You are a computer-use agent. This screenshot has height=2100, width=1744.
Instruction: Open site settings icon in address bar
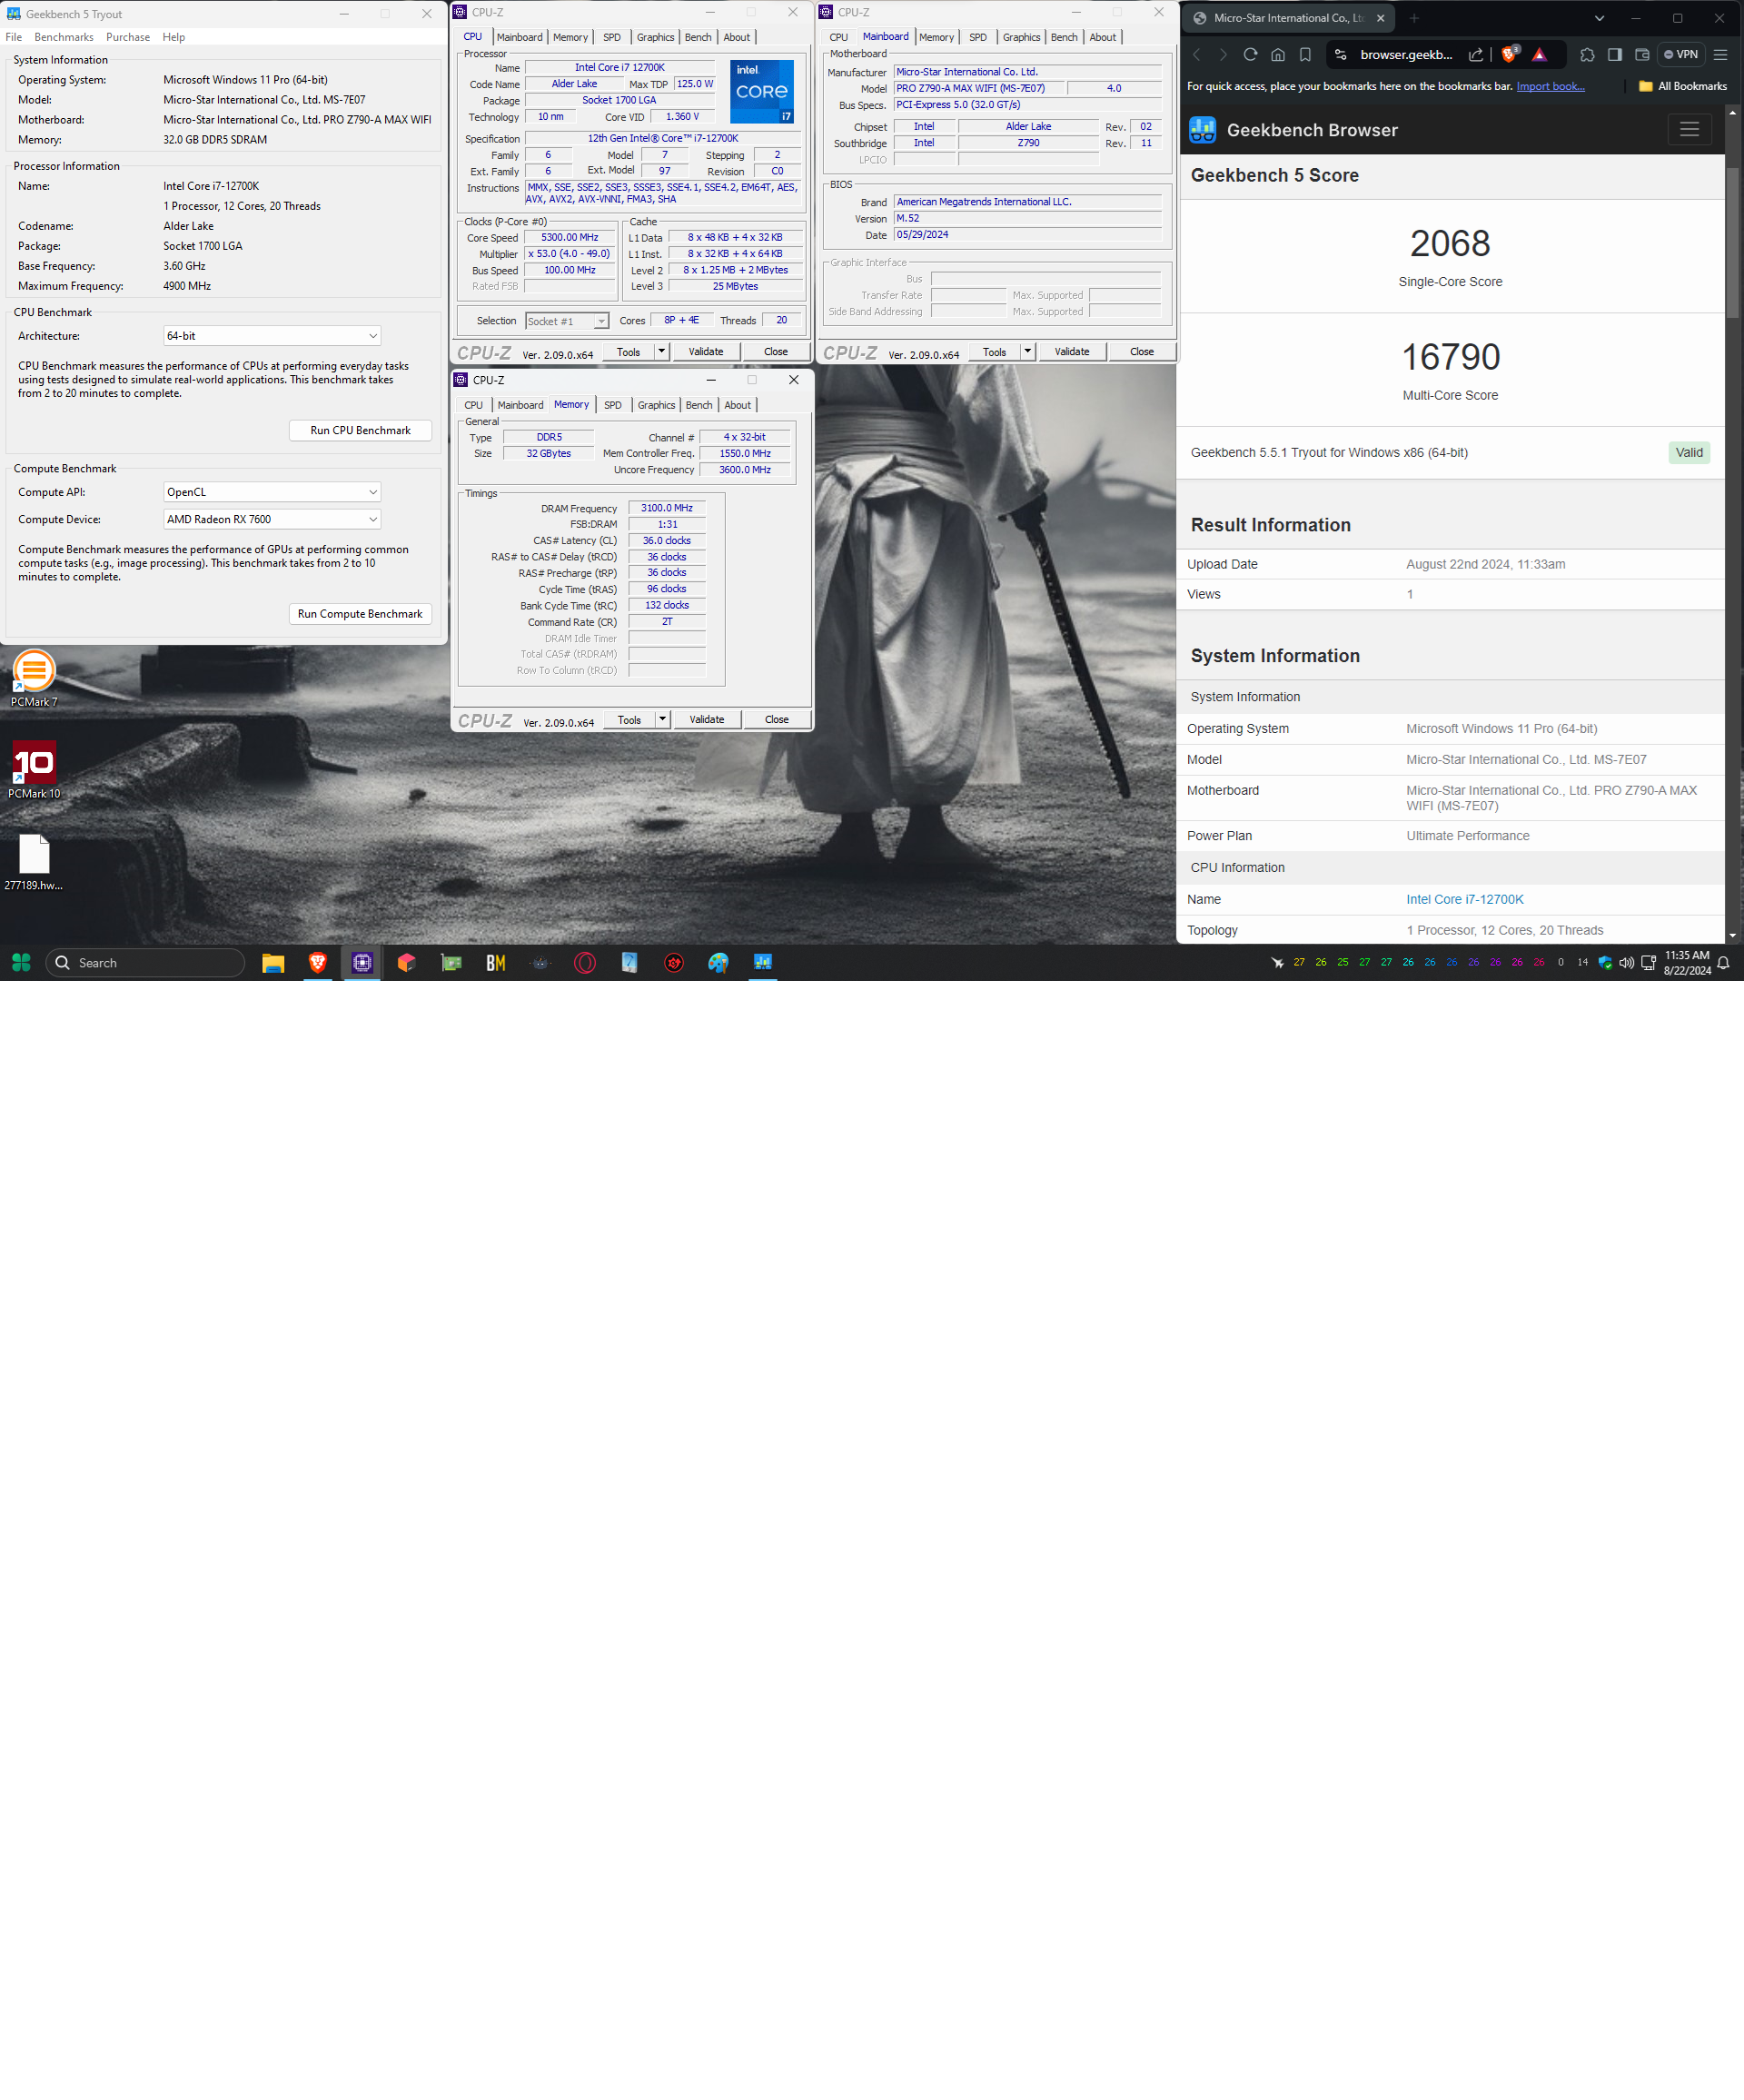point(1341,55)
